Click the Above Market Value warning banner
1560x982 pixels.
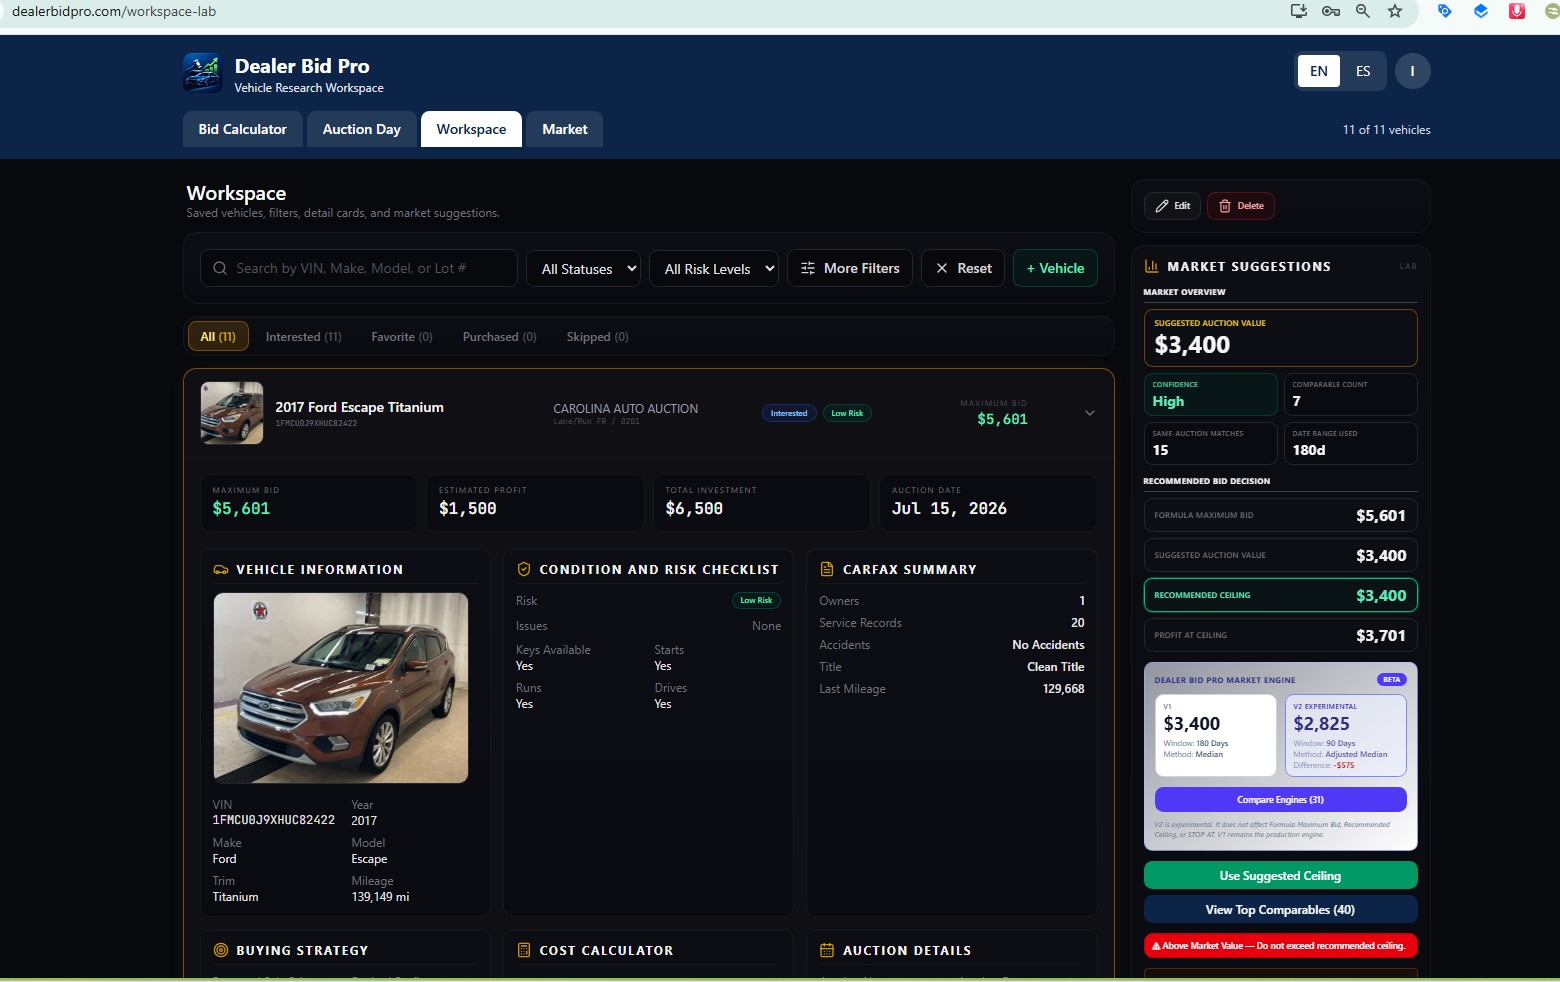coord(1280,945)
